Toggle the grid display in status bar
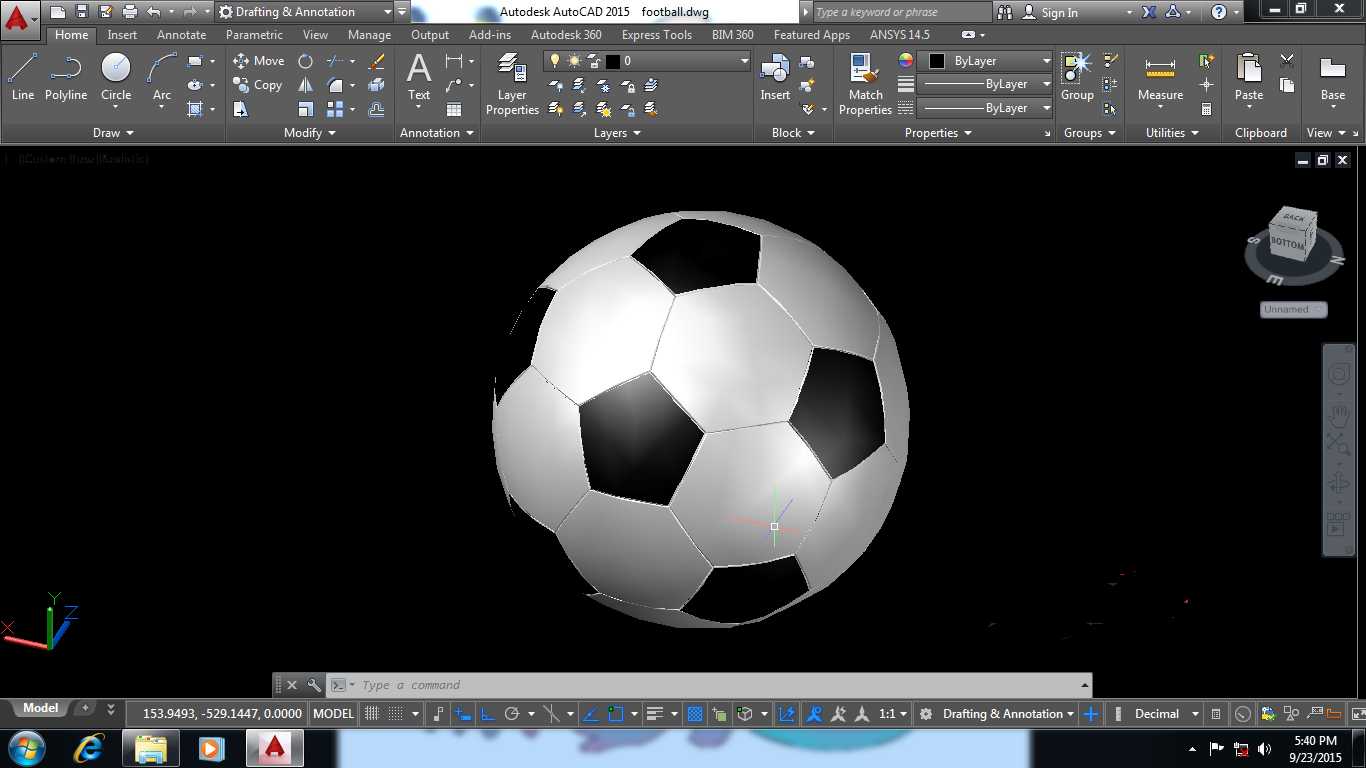The height and width of the screenshot is (768, 1366). coord(372,714)
